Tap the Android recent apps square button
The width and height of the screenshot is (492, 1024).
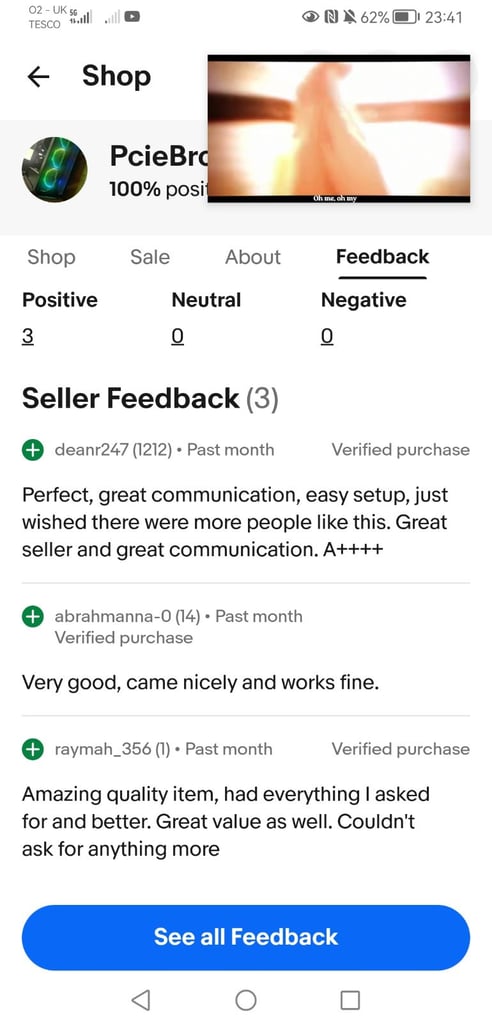pyautogui.click(x=350, y=999)
